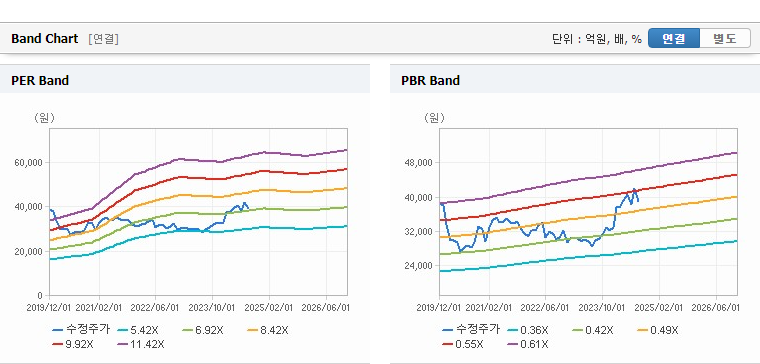Click the 11.42X legend entry
This screenshot has width=760, height=364.
point(141,344)
